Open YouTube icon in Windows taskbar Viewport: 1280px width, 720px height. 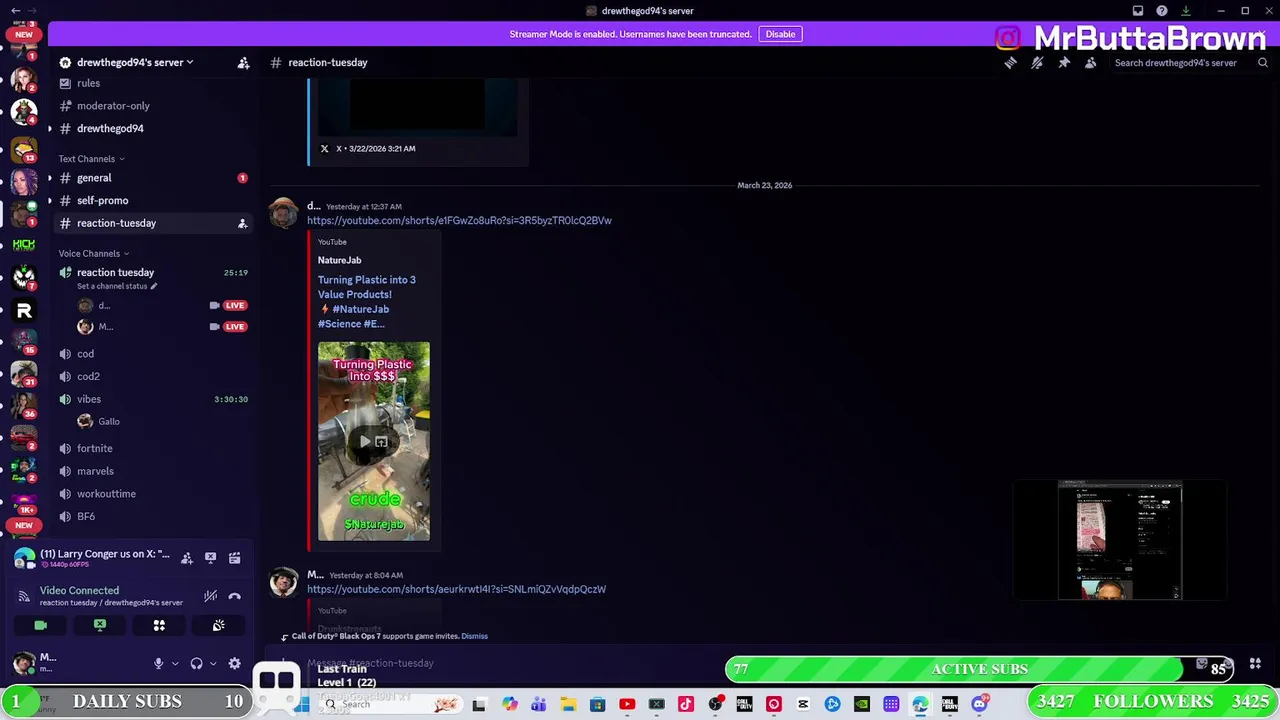pyautogui.click(x=627, y=705)
